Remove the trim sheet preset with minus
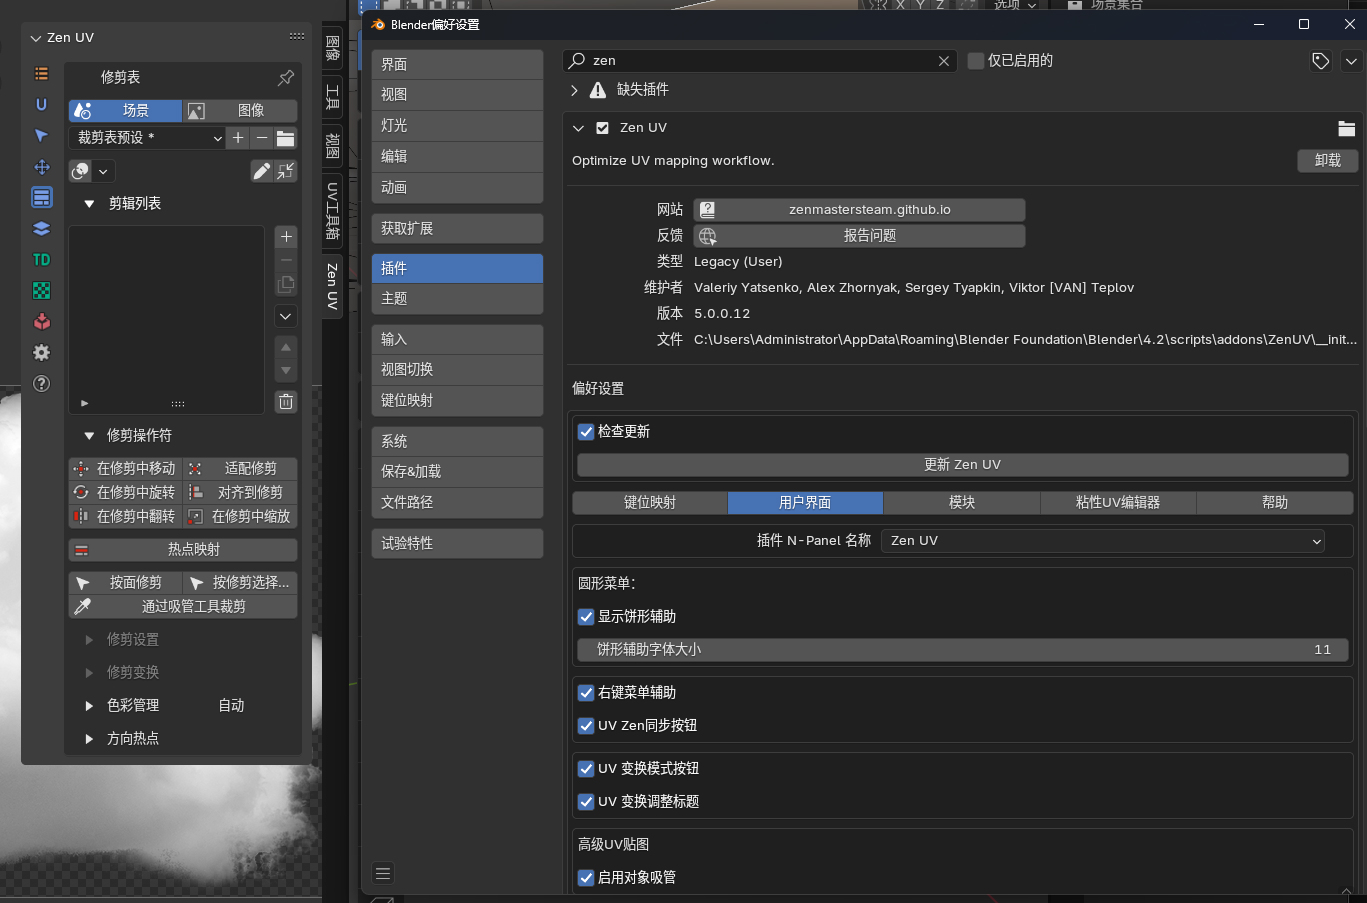This screenshot has height=903, width=1367. tap(262, 138)
